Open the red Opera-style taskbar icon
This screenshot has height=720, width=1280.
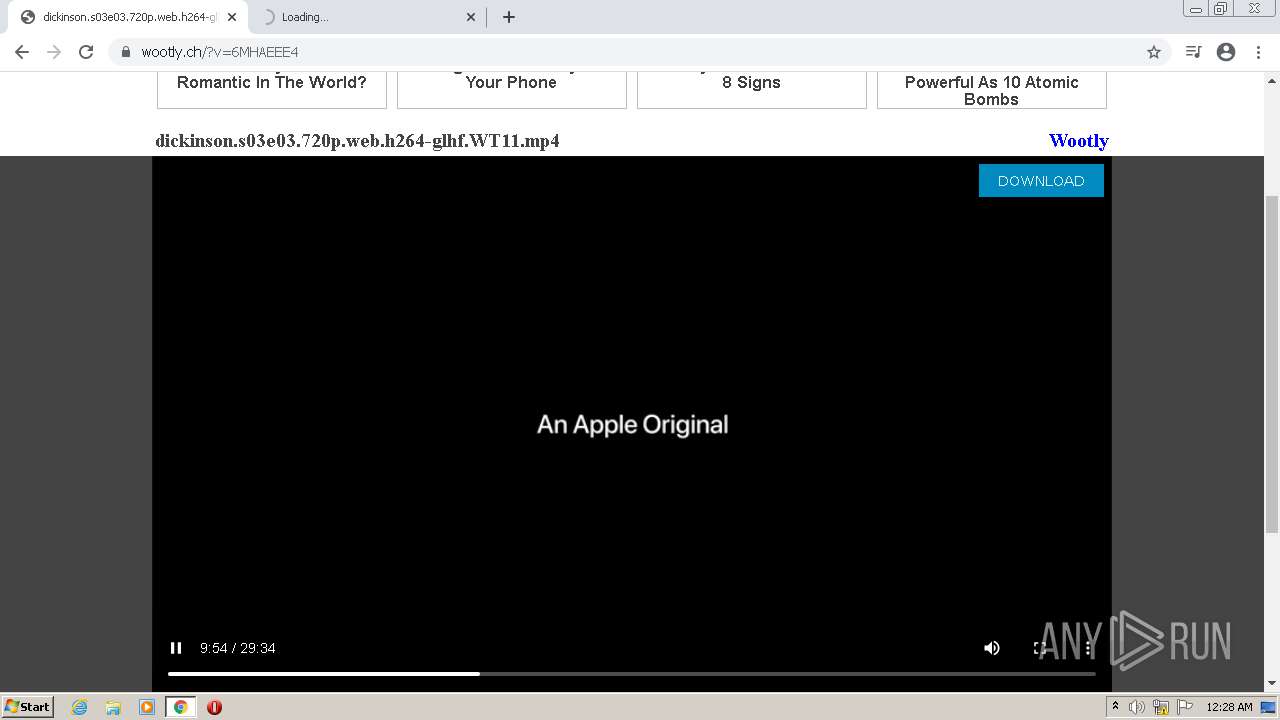click(214, 707)
